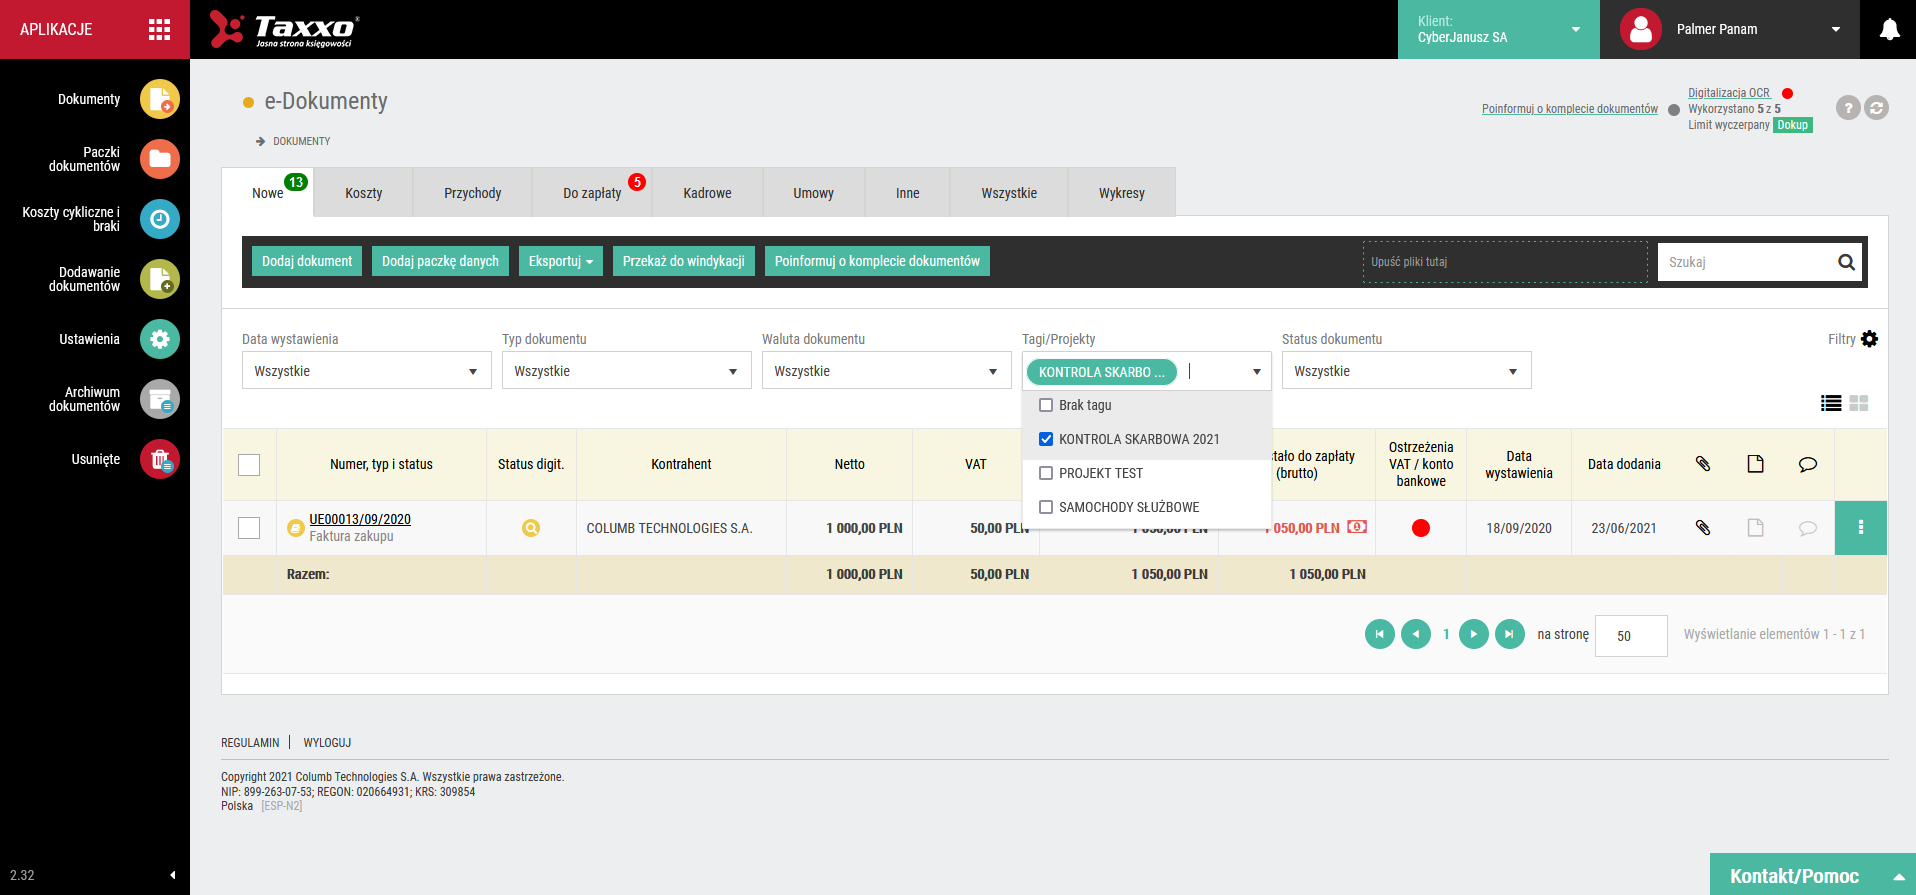Click the search magnifier icon
1916x895 pixels.
(1846, 262)
